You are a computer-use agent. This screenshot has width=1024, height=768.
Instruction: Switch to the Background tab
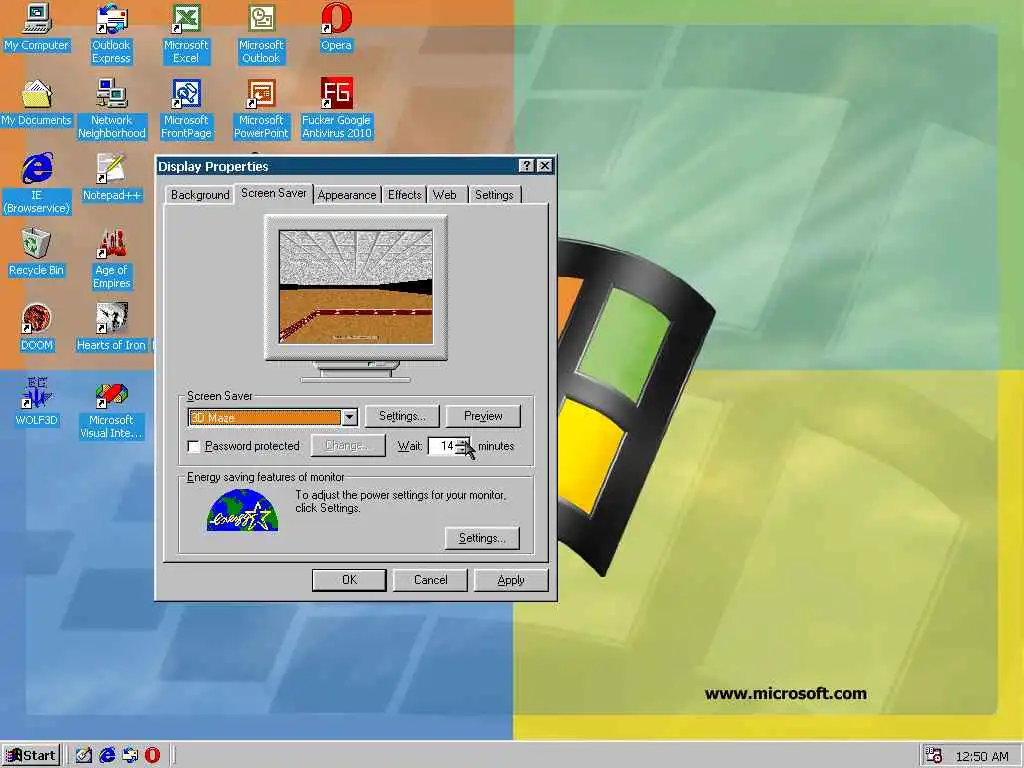pos(200,195)
